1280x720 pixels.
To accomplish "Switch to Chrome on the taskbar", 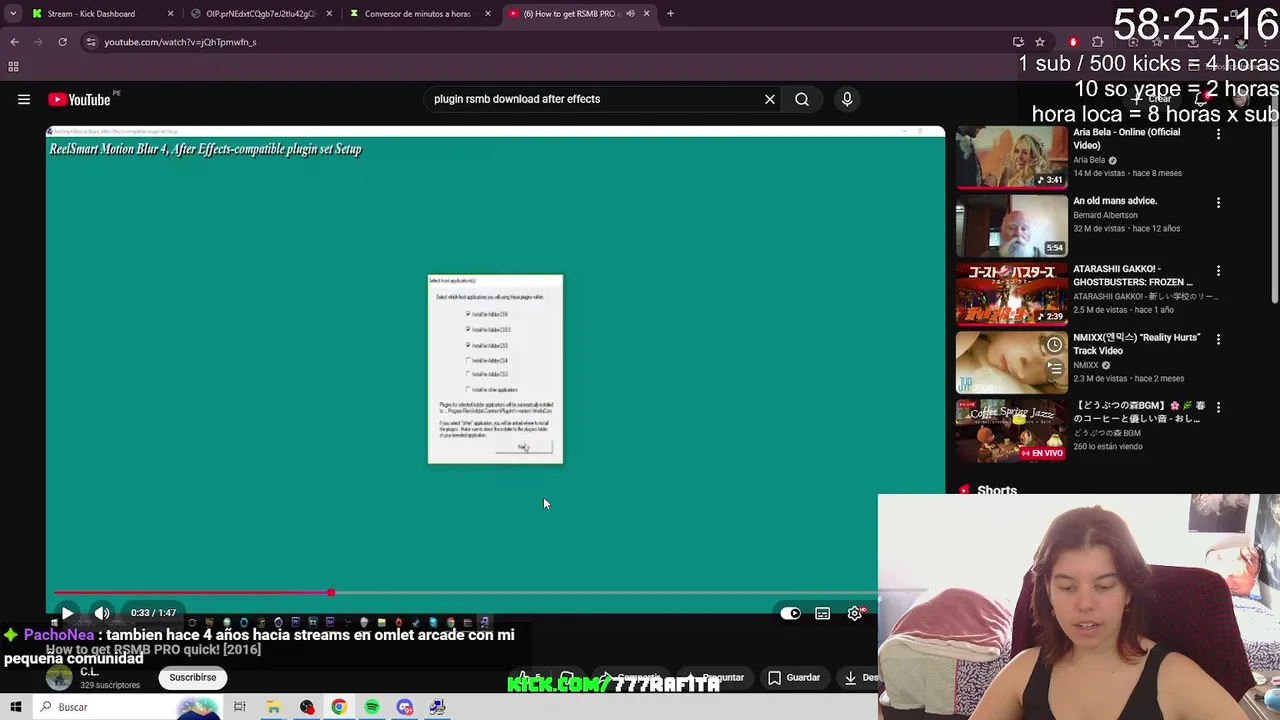I will pyautogui.click(x=339, y=707).
